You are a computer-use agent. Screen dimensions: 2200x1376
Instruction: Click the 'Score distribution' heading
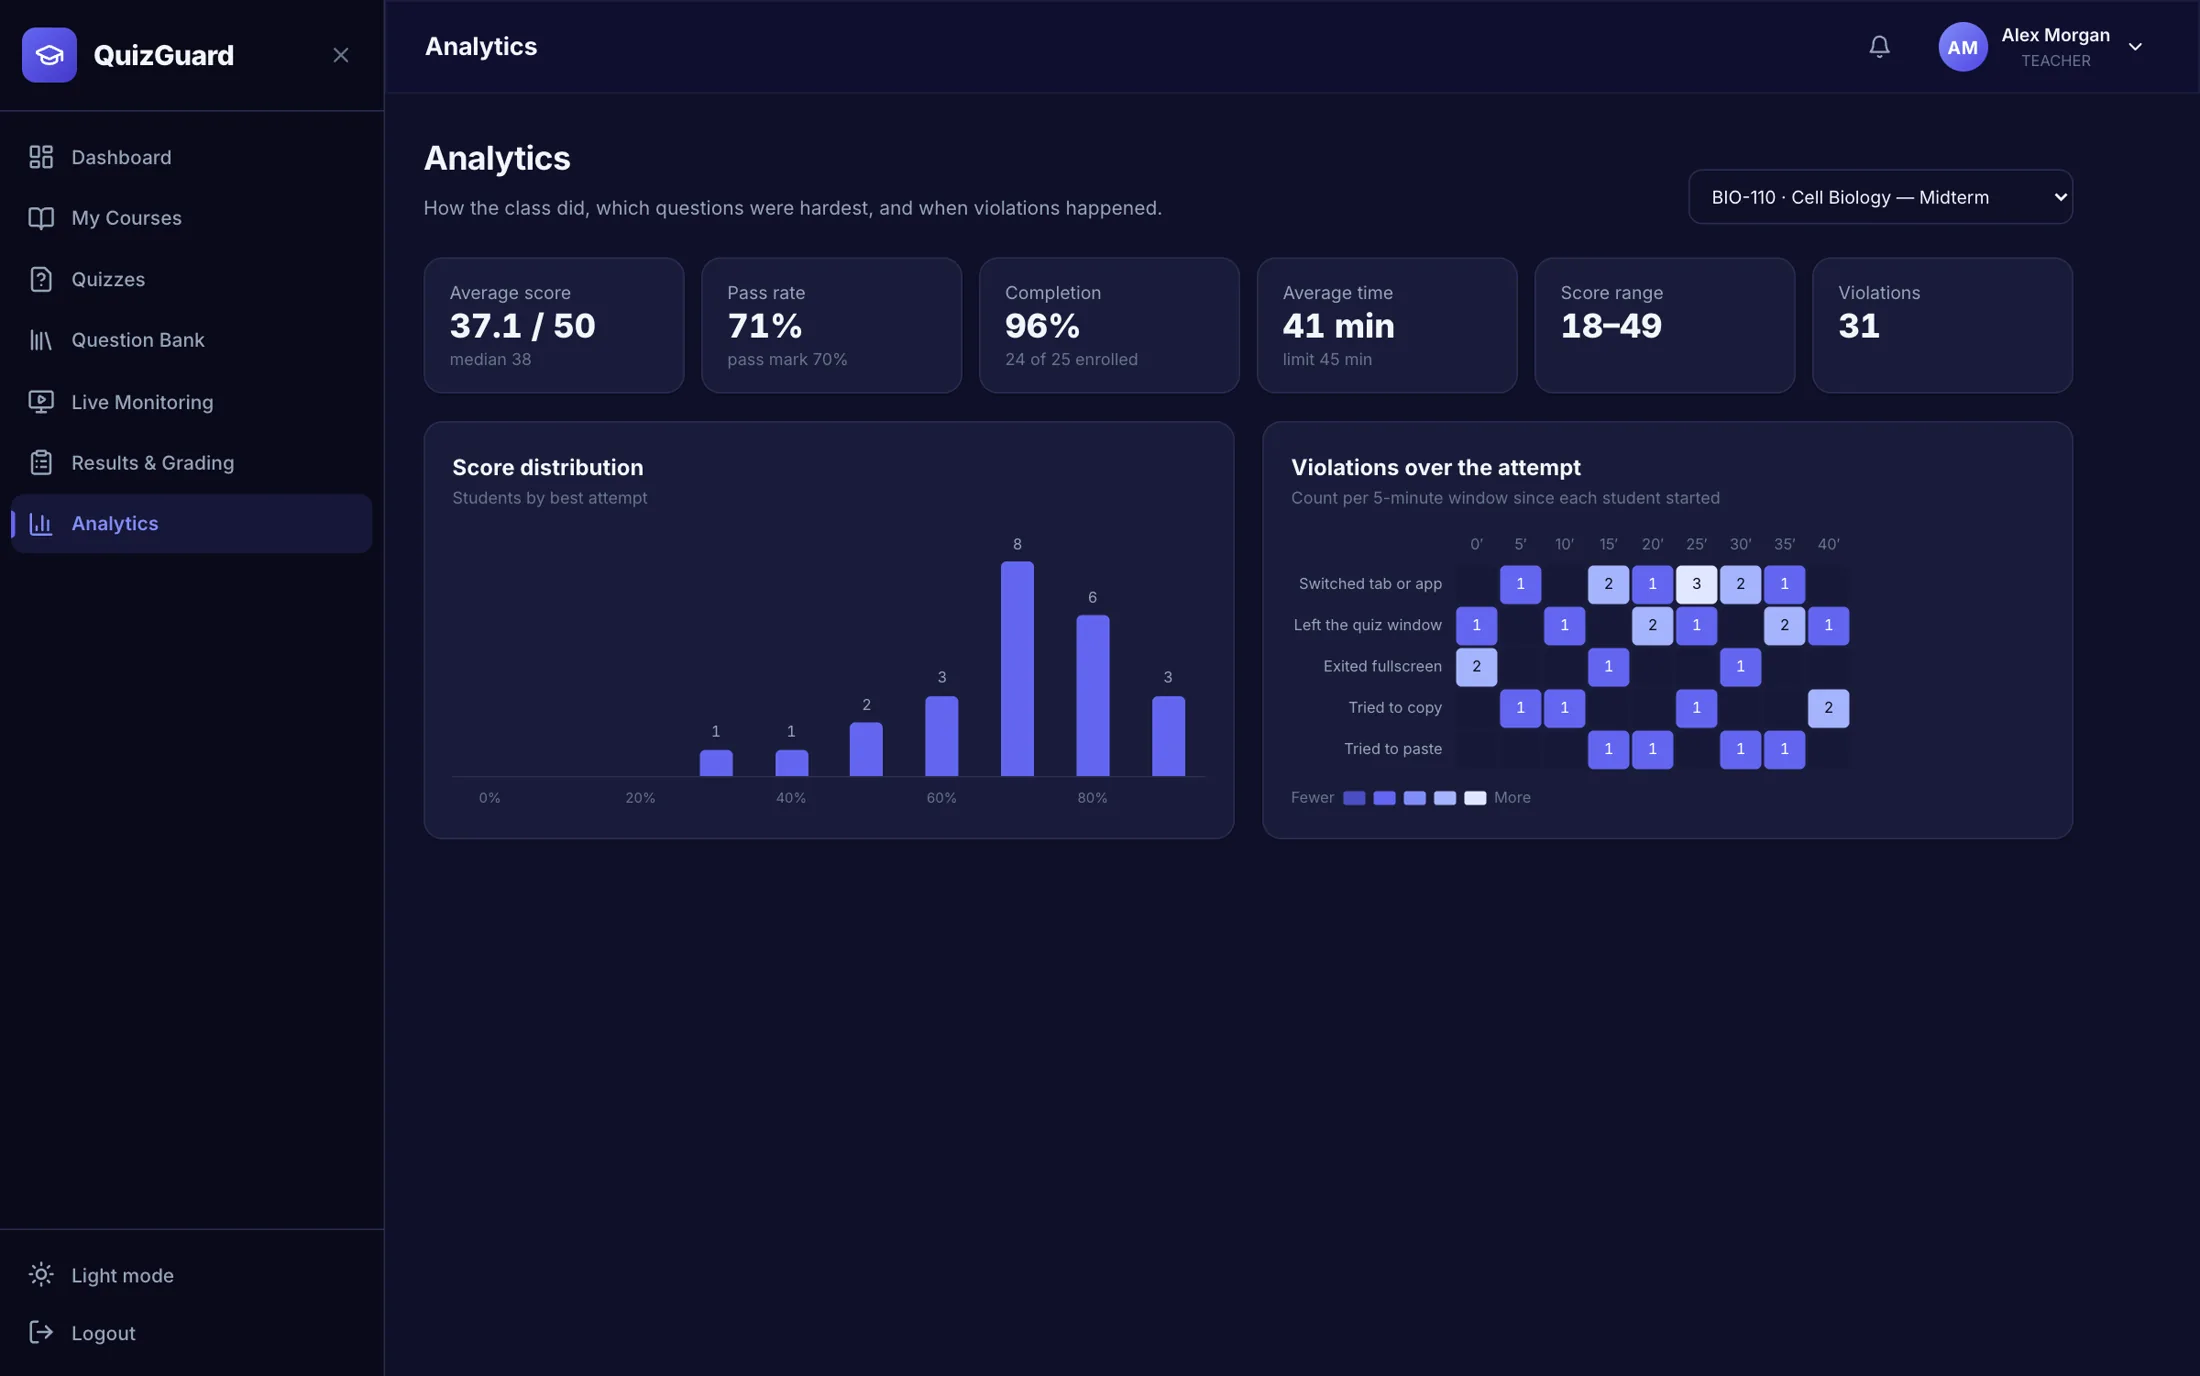[x=547, y=467]
